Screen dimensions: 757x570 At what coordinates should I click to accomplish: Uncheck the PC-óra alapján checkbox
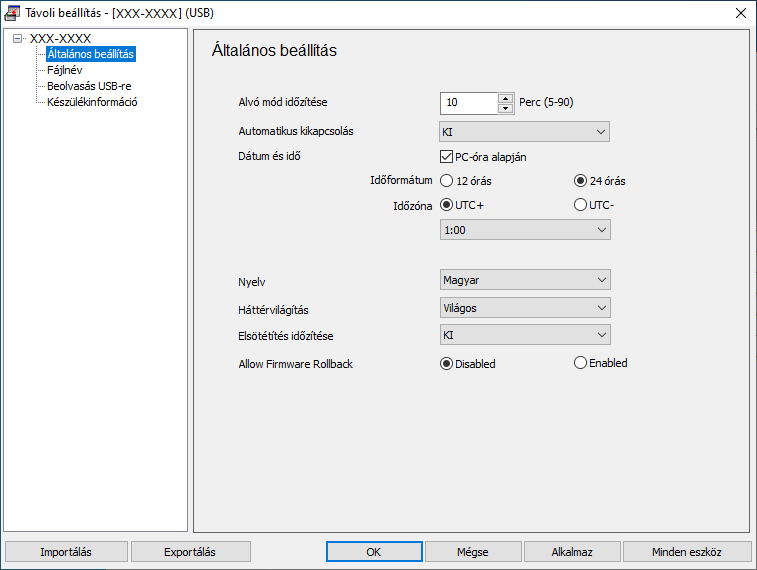point(447,156)
